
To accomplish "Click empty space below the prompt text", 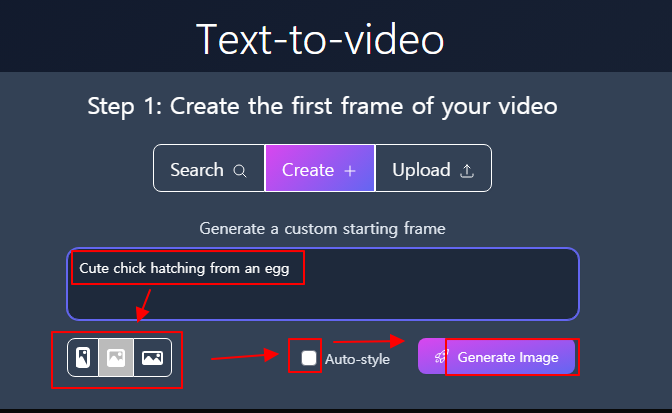I will tap(323, 300).
